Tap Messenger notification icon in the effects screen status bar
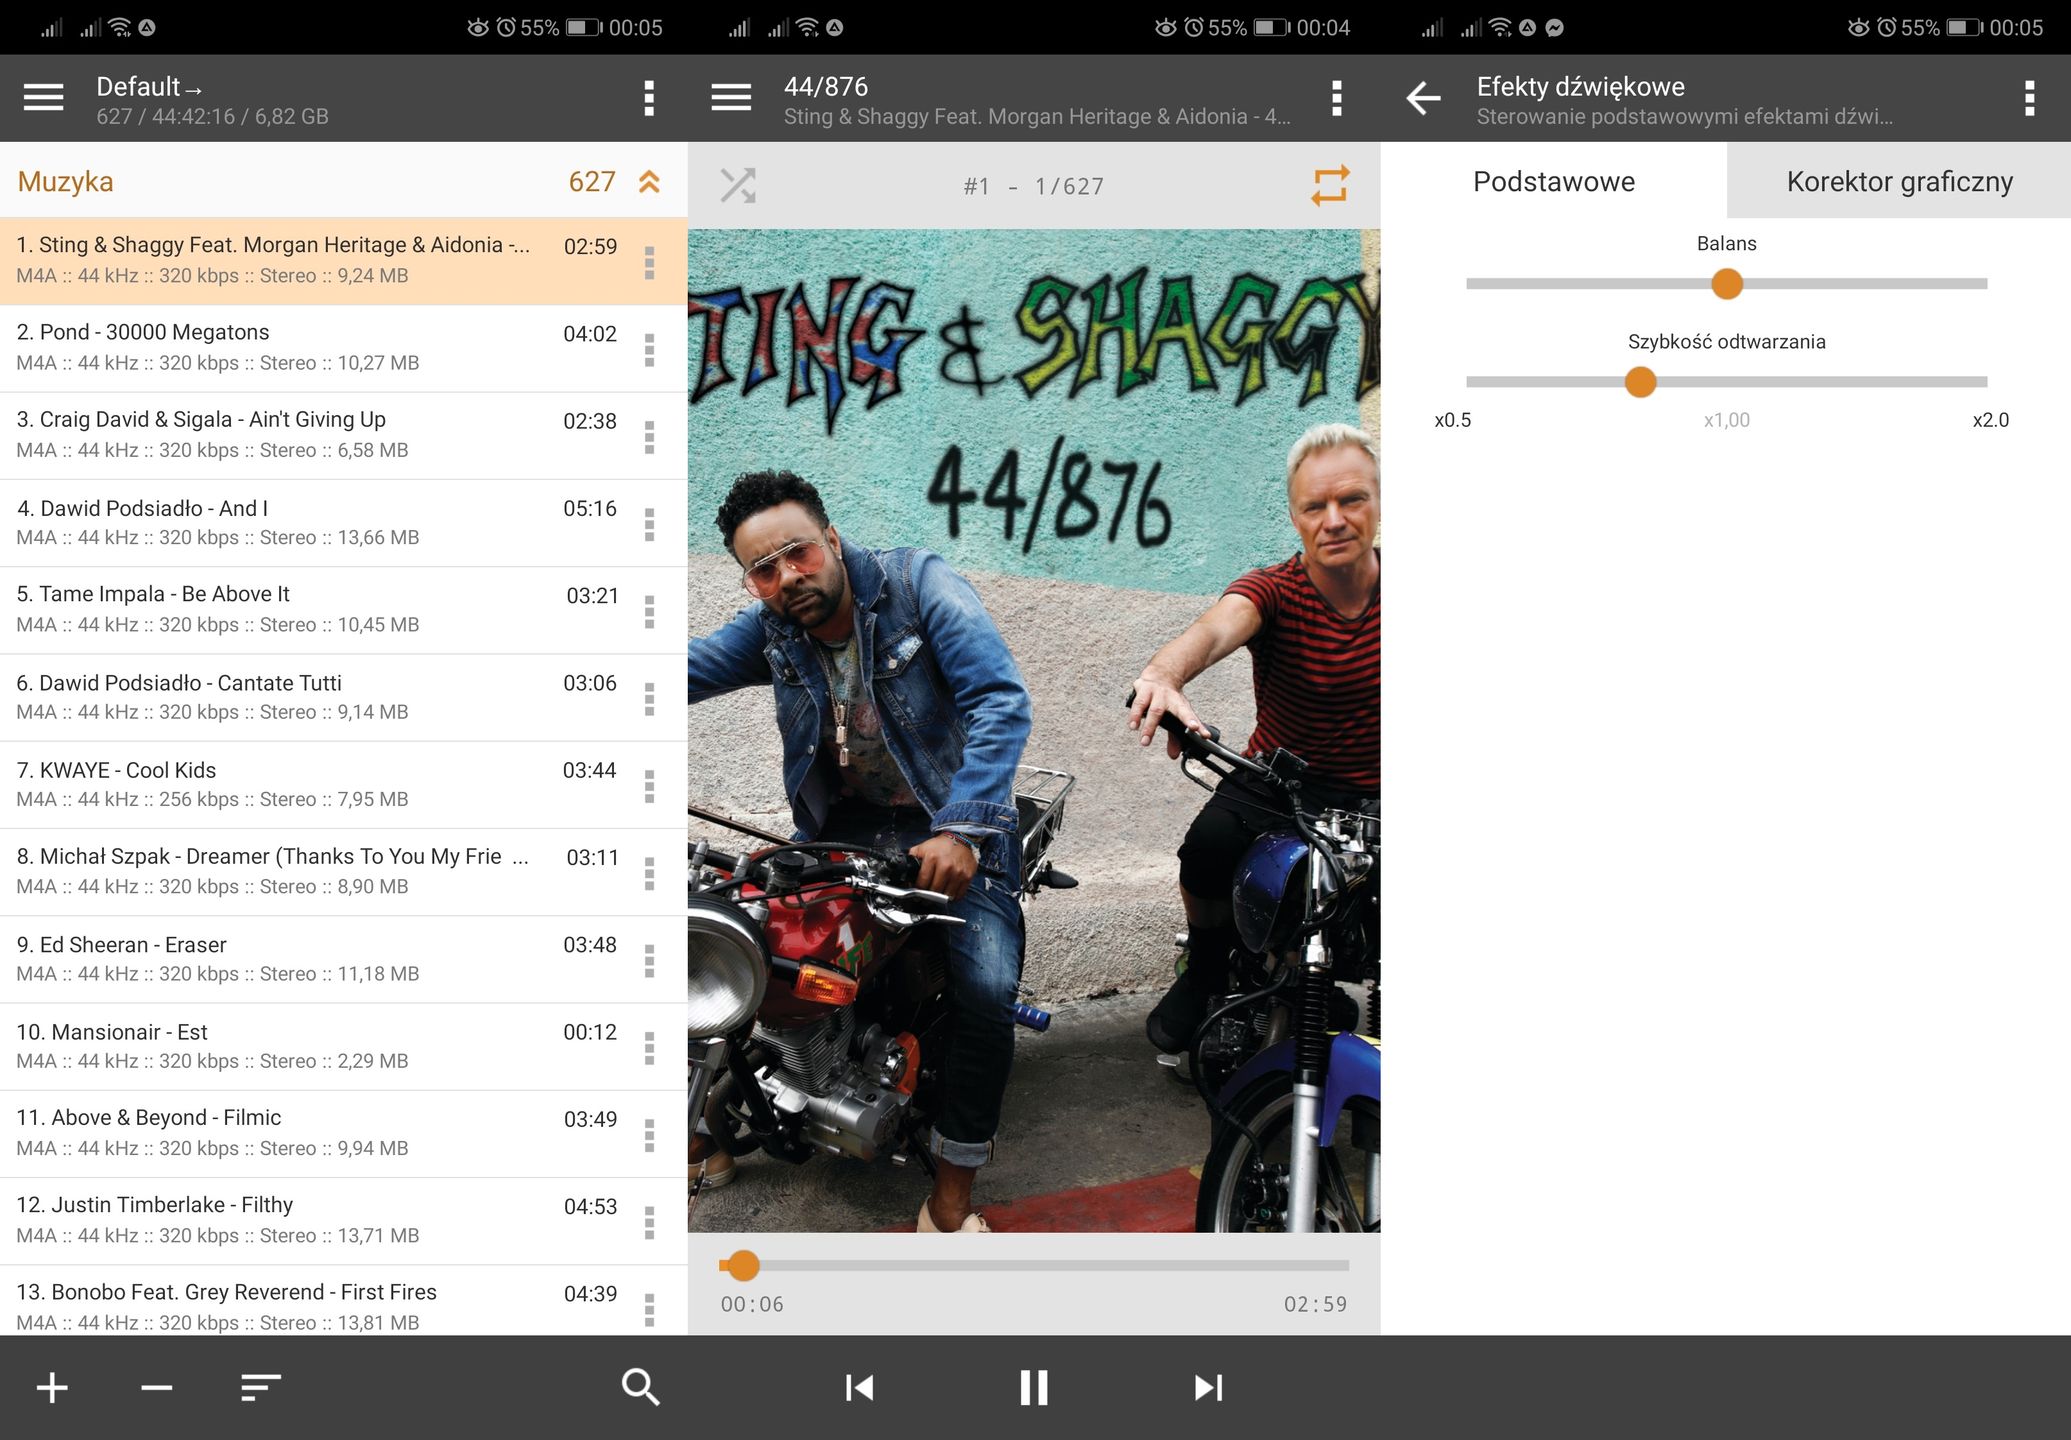2071x1440 pixels. (1554, 28)
